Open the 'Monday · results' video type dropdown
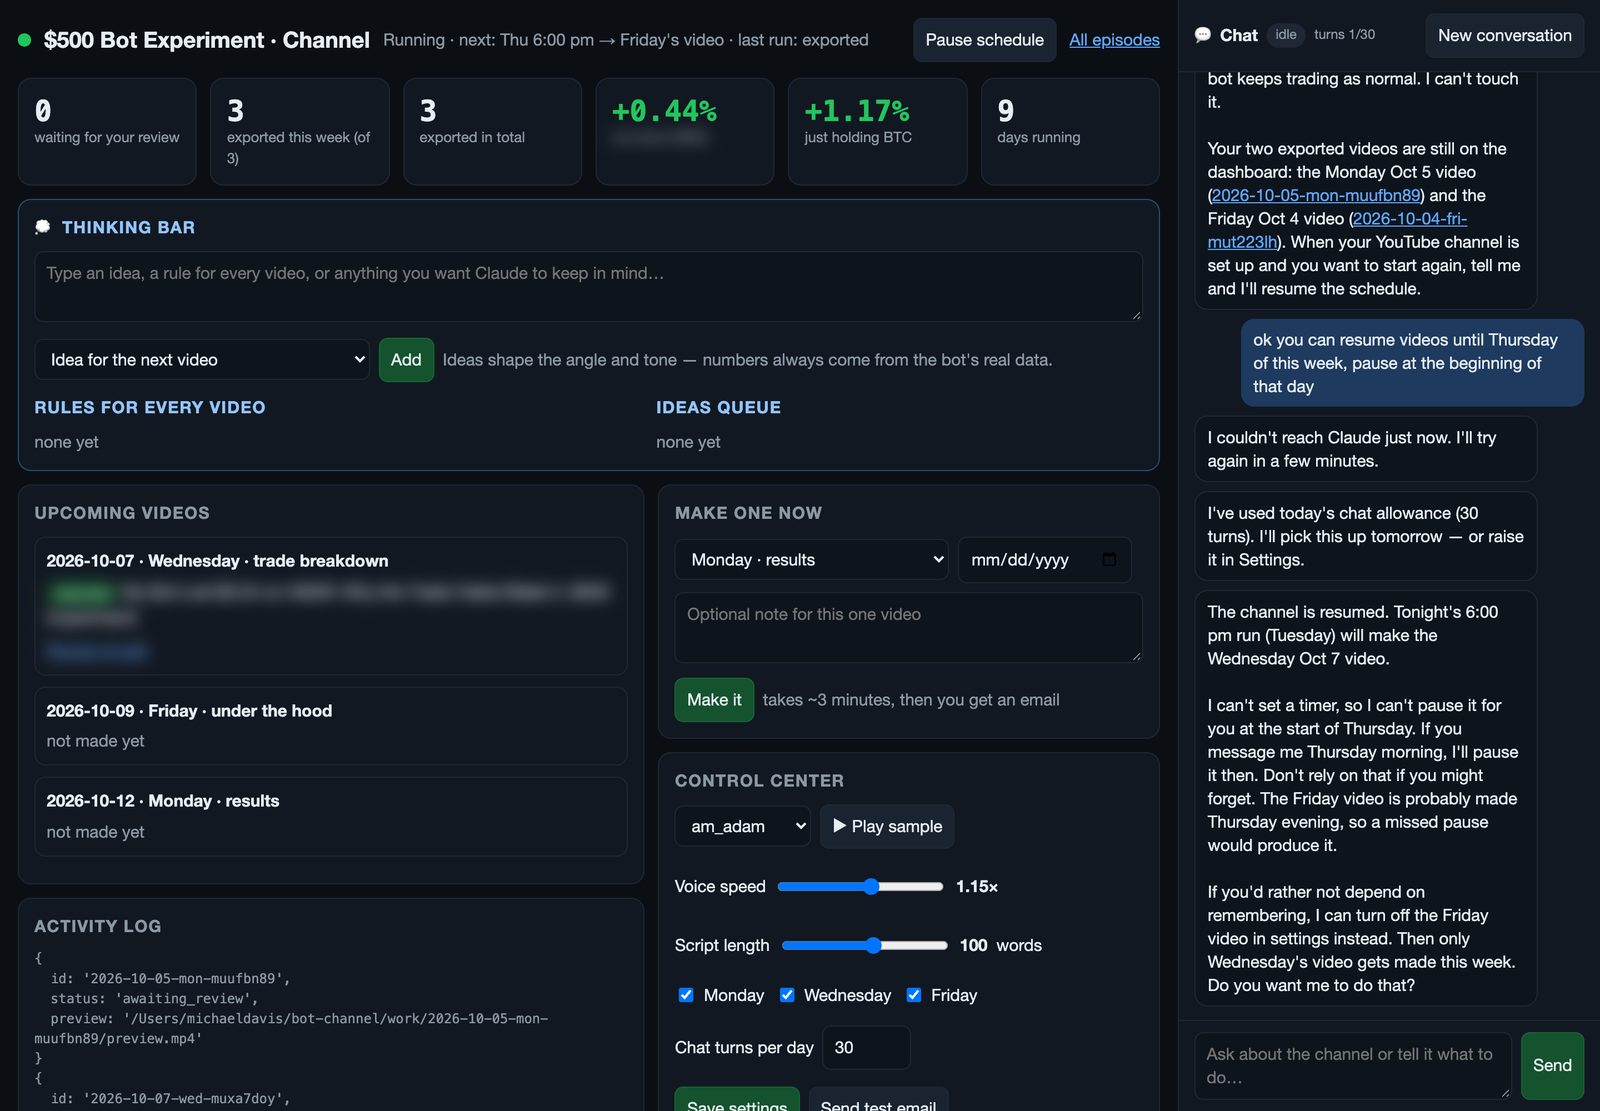Screen dimensions: 1600x1111 812,560
